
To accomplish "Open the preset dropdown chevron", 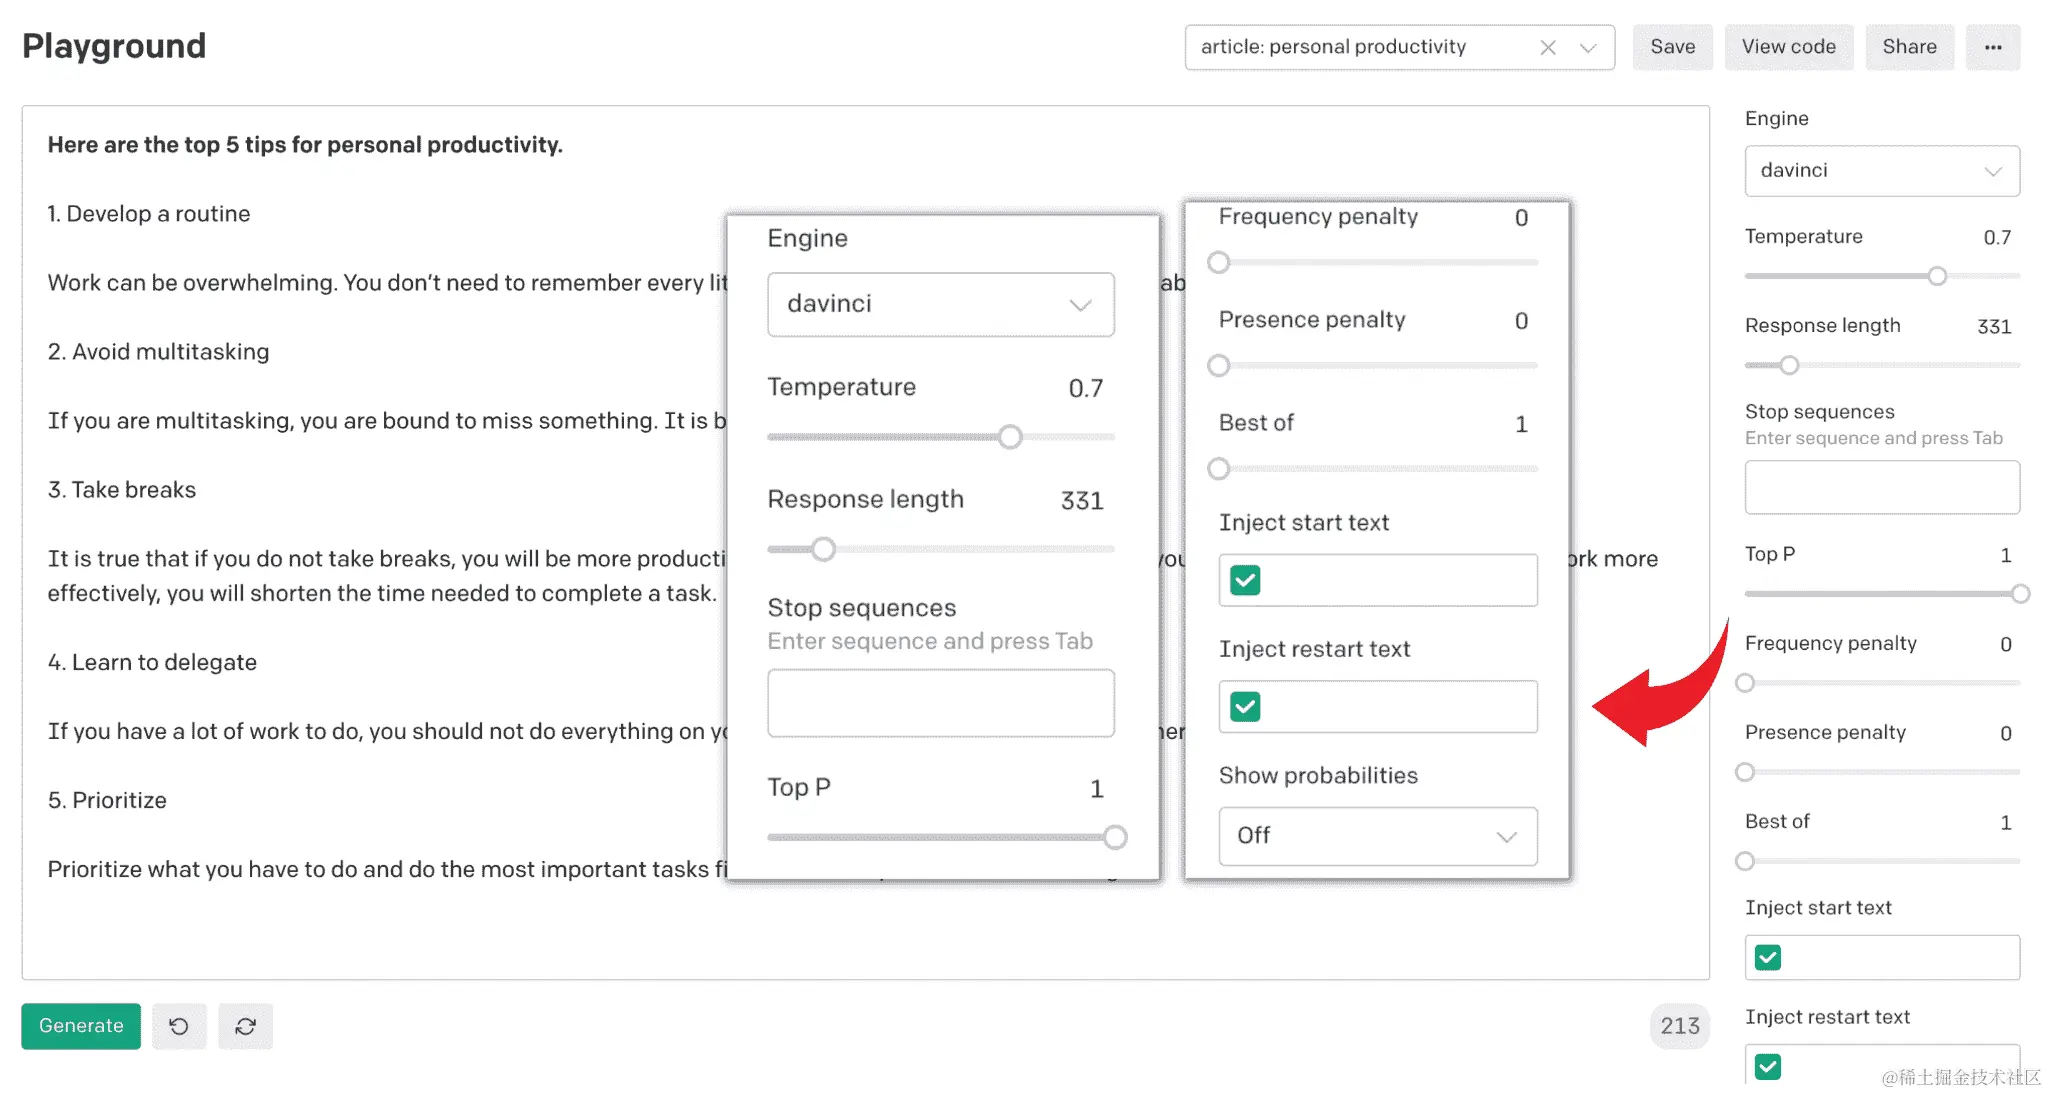I will (x=1588, y=47).
